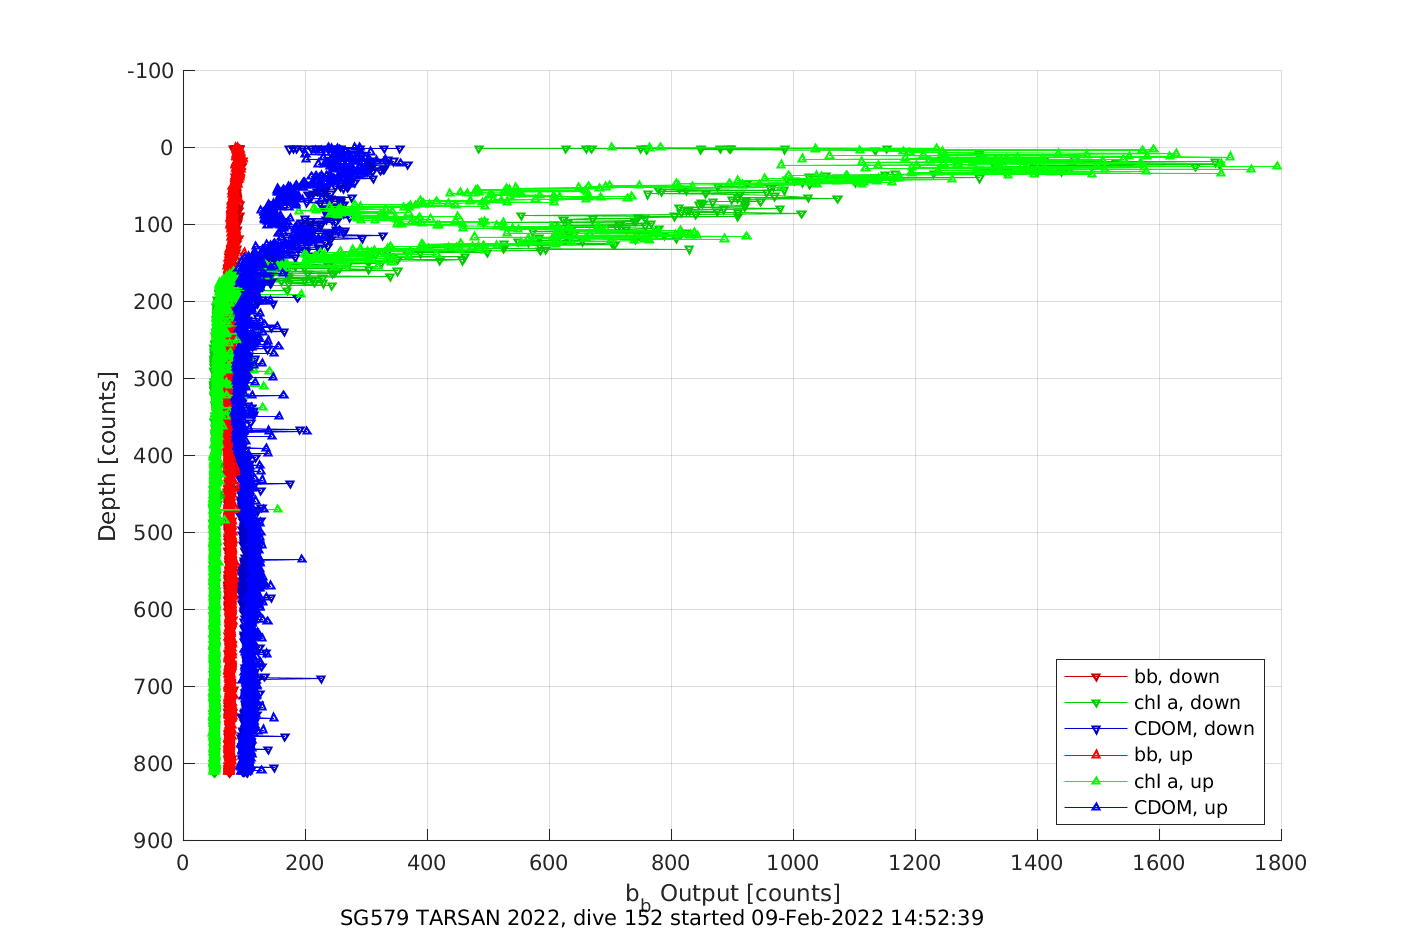Click the blue down-triangle marker in legend
Screen dimensions: 1417x945
(x=1095, y=729)
